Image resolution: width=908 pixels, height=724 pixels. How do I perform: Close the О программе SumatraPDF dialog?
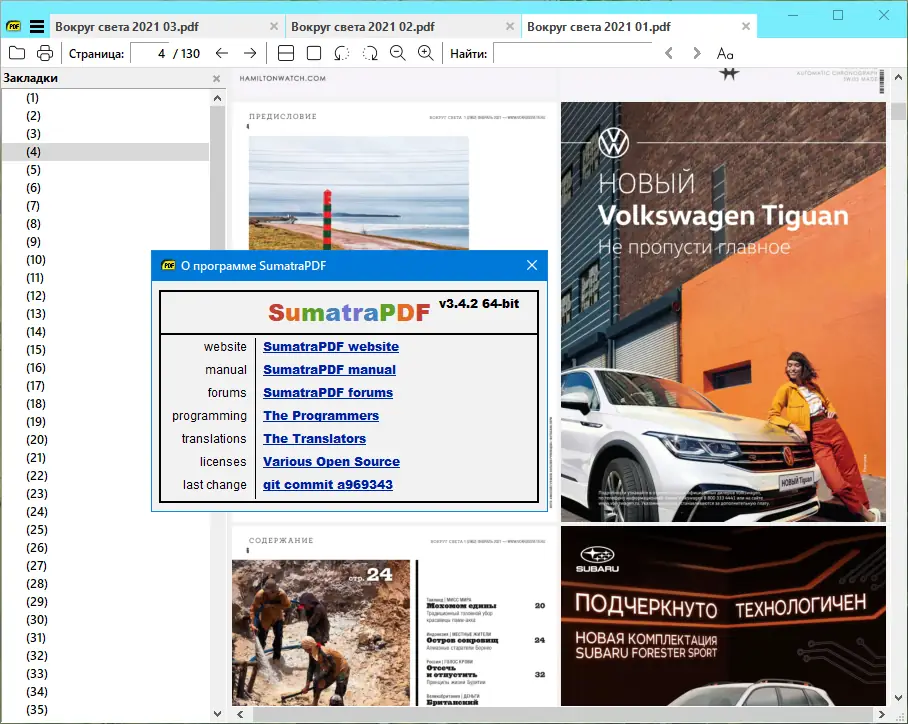click(x=532, y=265)
